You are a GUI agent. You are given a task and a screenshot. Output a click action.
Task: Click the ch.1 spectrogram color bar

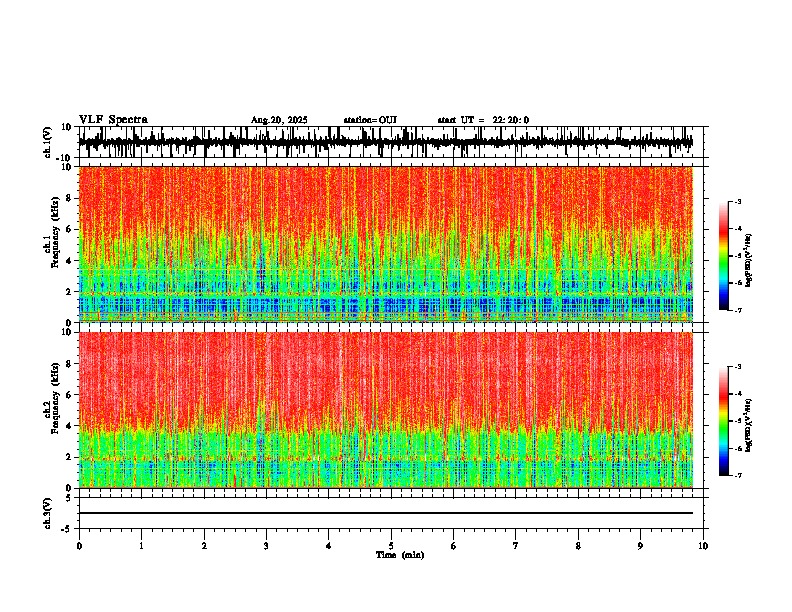(x=724, y=256)
